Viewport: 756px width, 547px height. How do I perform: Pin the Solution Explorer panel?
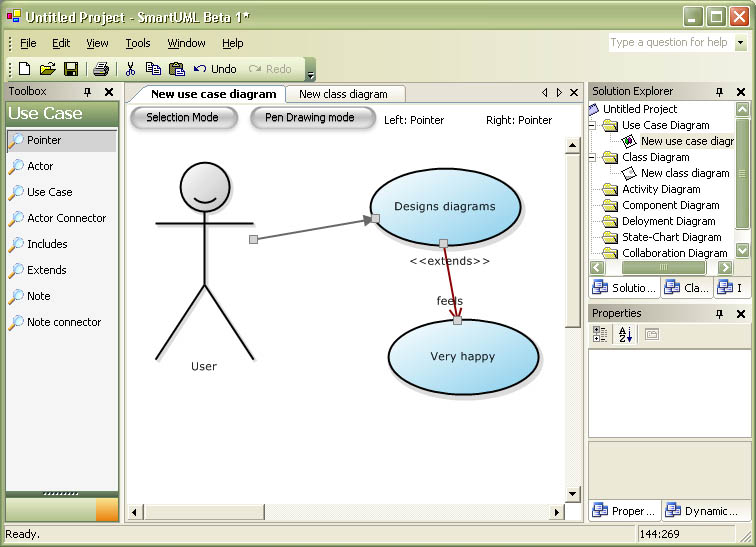click(x=719, y=92)
